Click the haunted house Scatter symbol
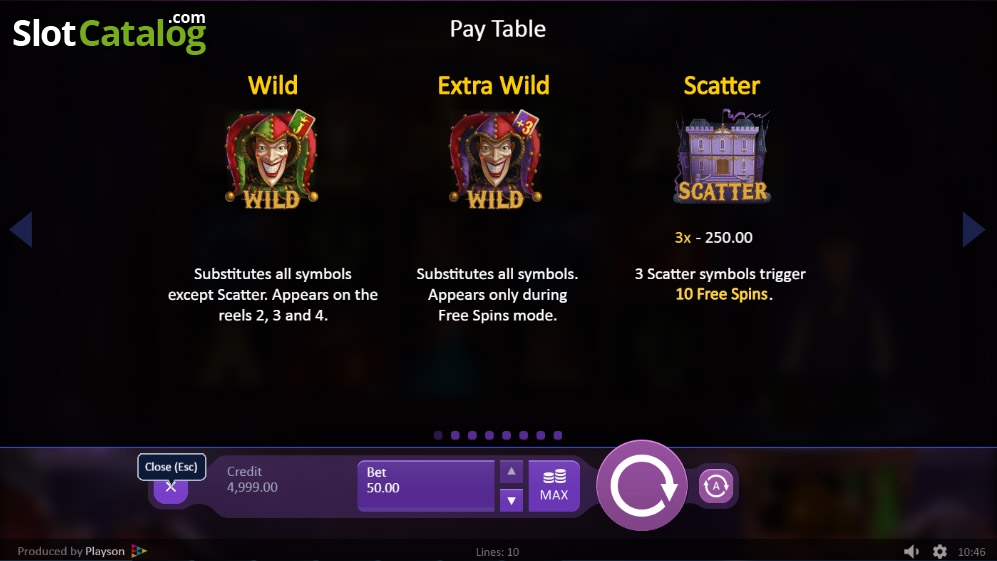The width and height of the screenshot is (997, 561). click(x=722, y=156)
